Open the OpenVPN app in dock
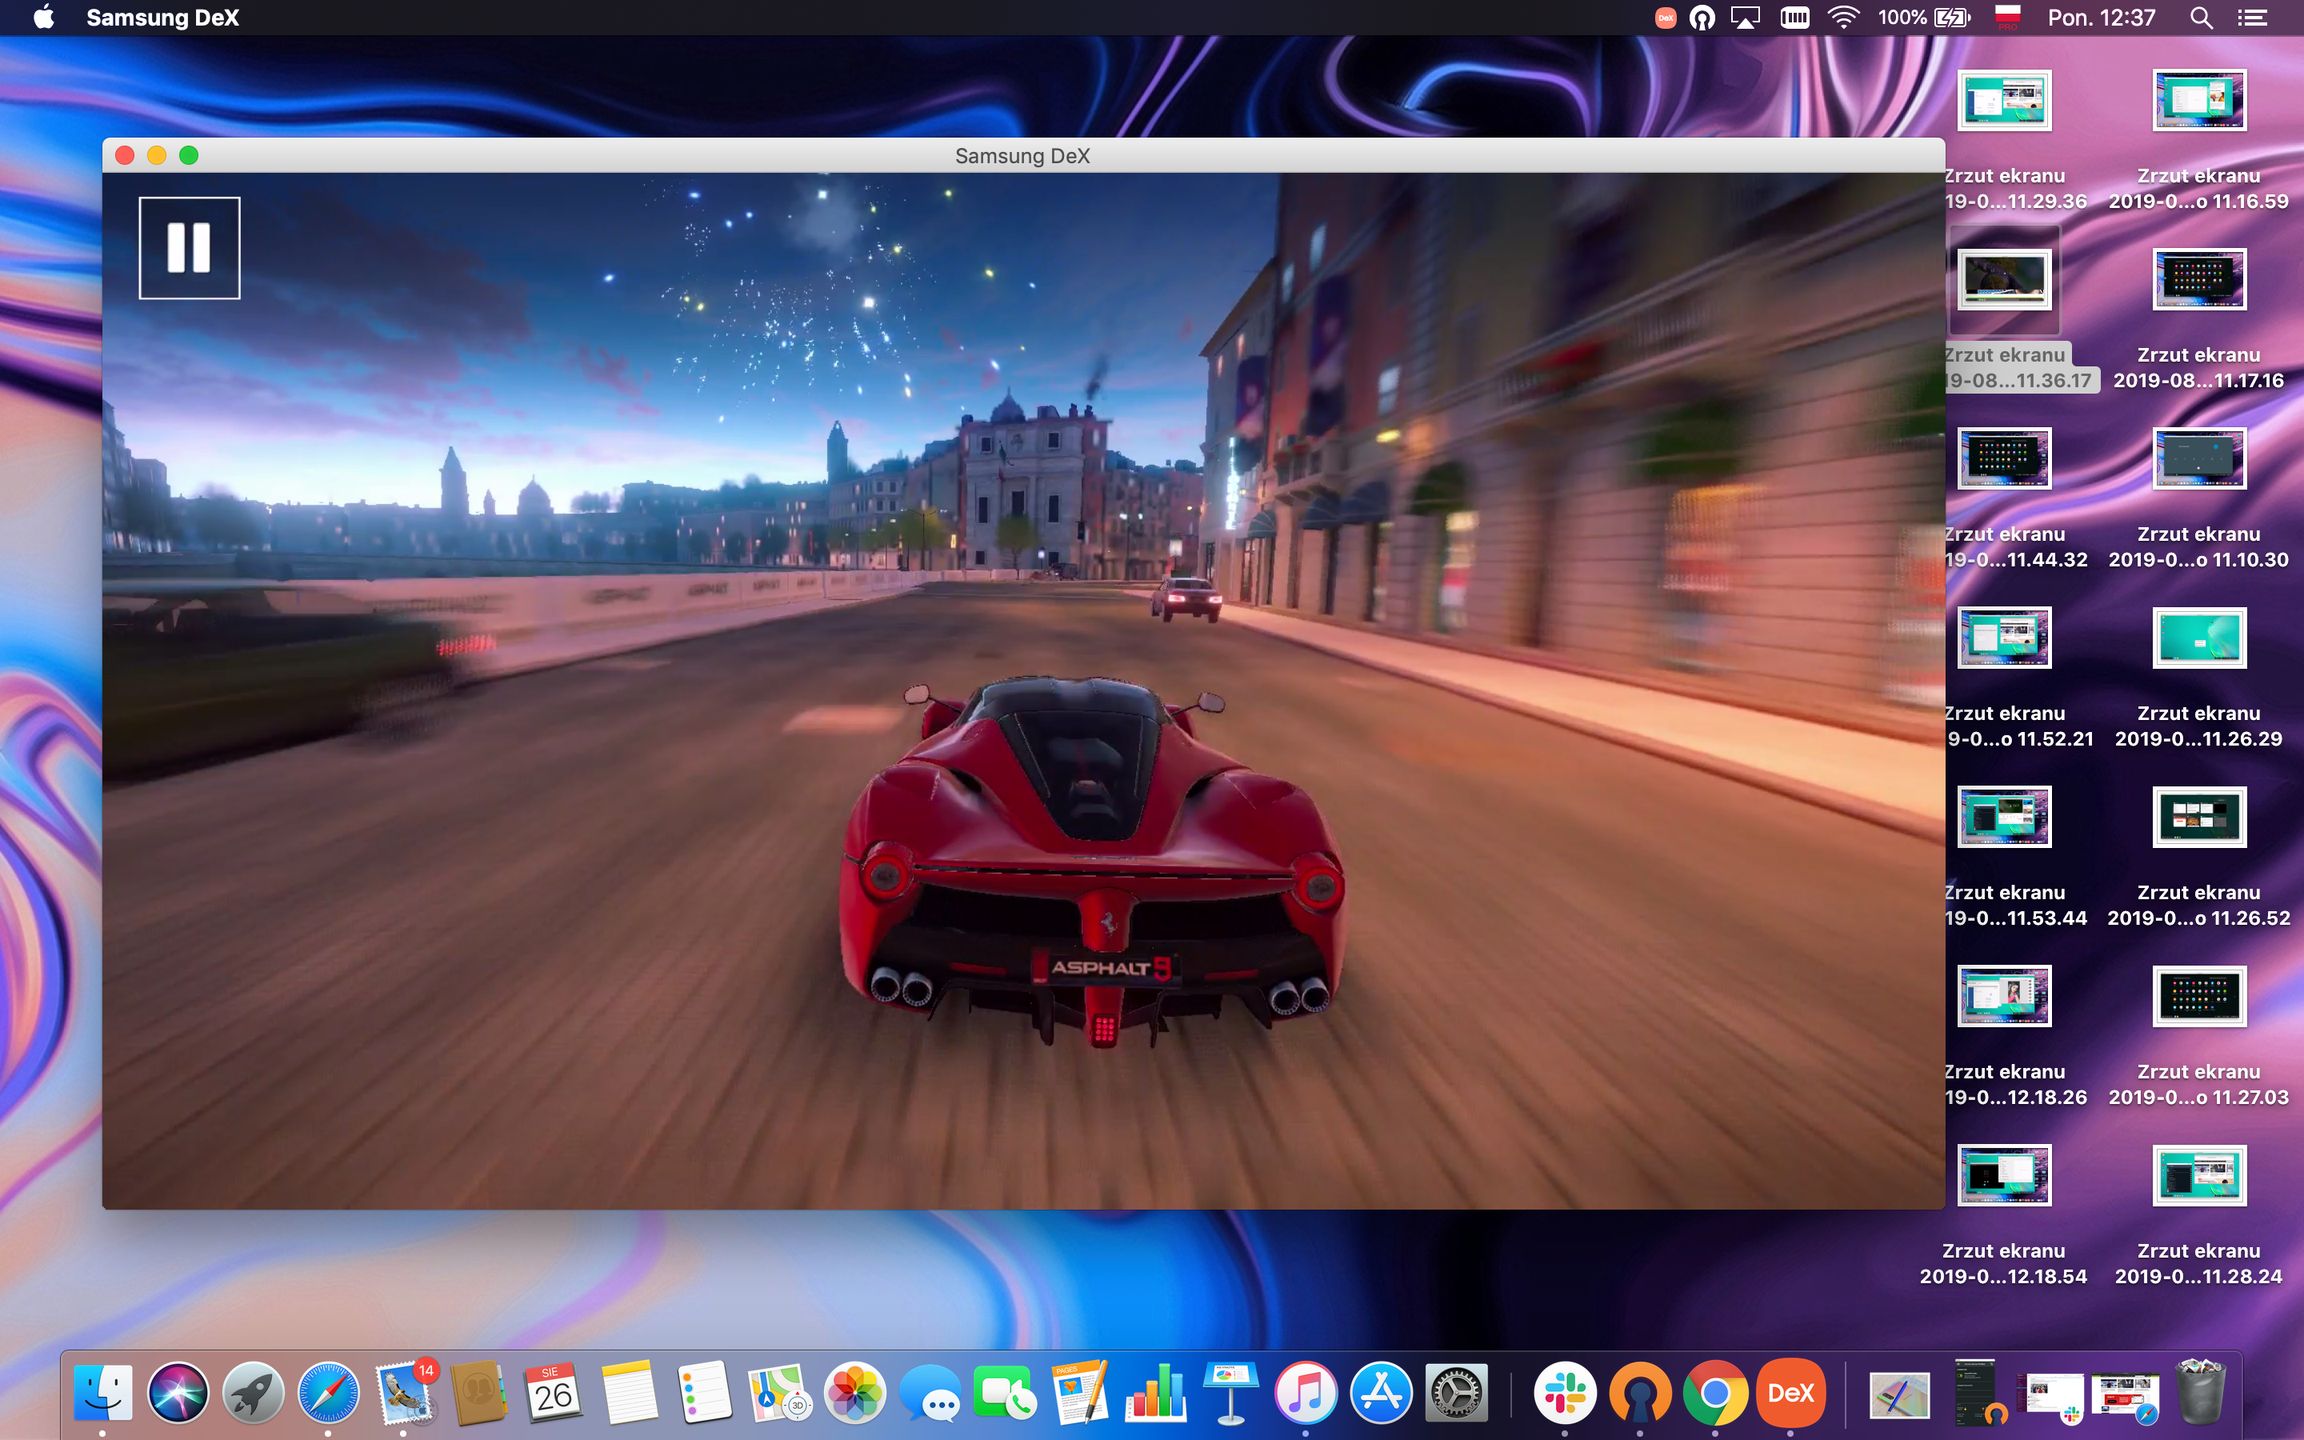The height and width of the screenshot is (1440, 2304). 1640,1393
